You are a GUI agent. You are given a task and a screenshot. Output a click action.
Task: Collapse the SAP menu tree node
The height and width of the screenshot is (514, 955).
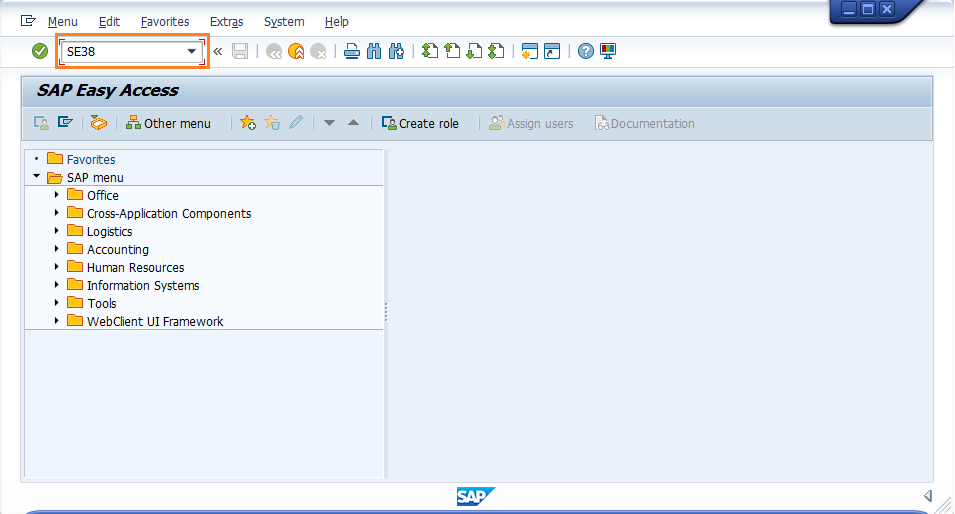point(37,177)
